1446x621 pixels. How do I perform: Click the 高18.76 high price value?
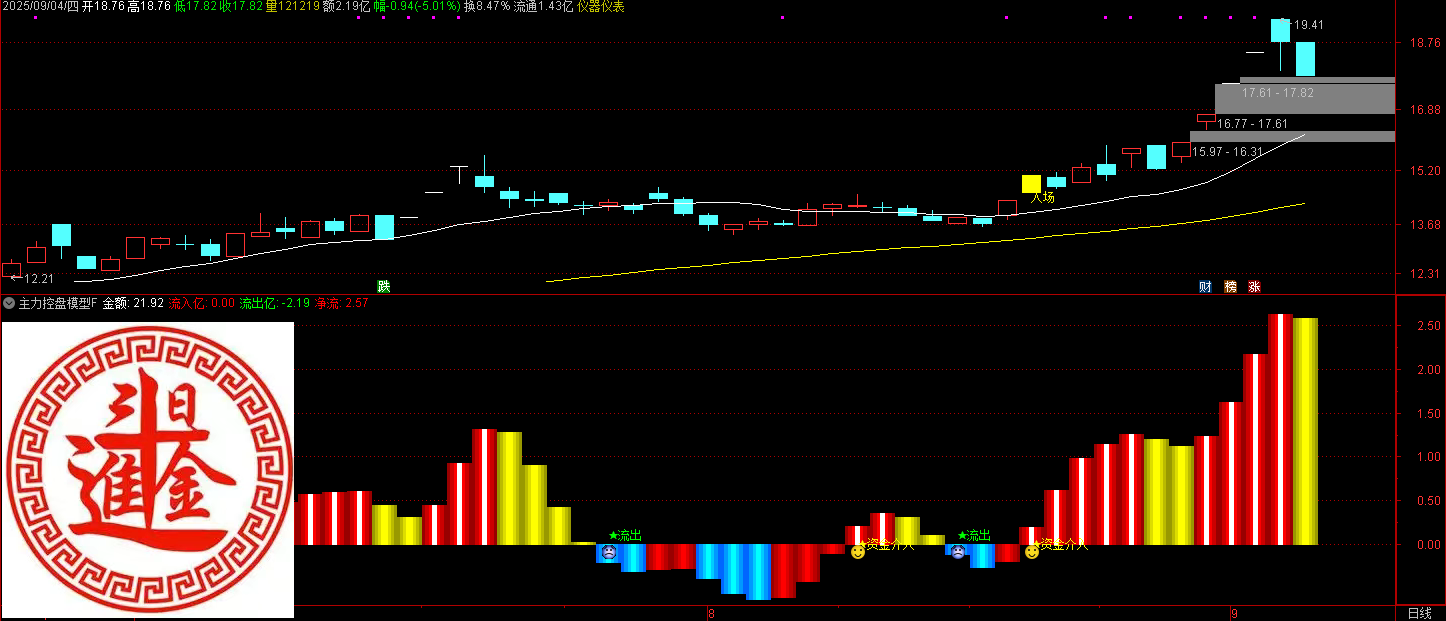click(149, 6)
